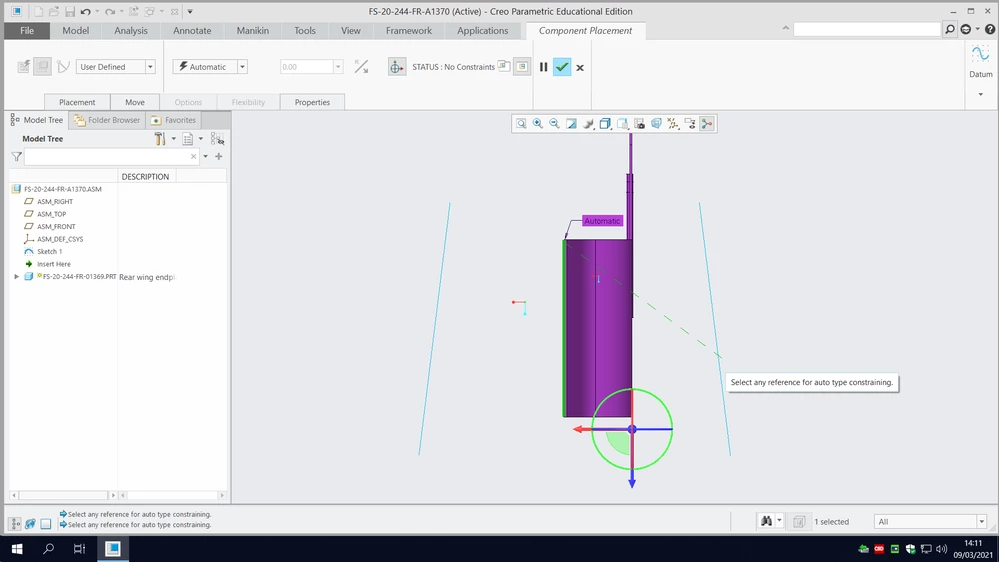The height and width of the screenshot is (562, 999).
Task: Click the camera snapshot view icon
Action: click(x=639, y=124)
